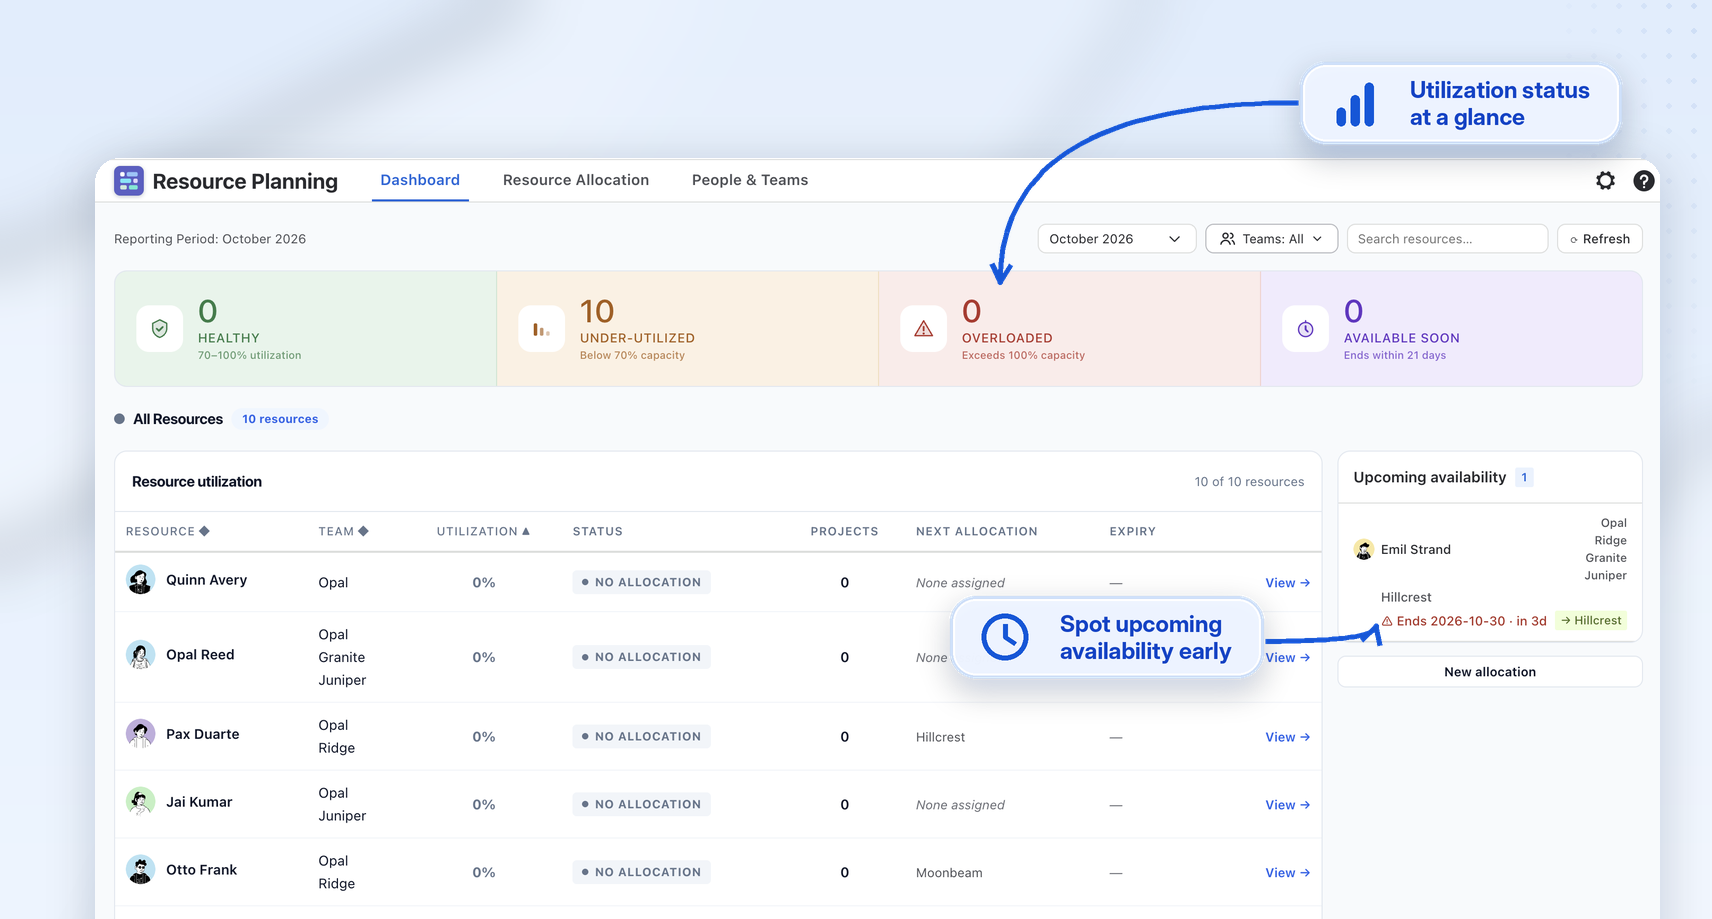Screen dimensions: 1712x919
Task: Click the Refresh button
Action: (x=1600, y=239)
